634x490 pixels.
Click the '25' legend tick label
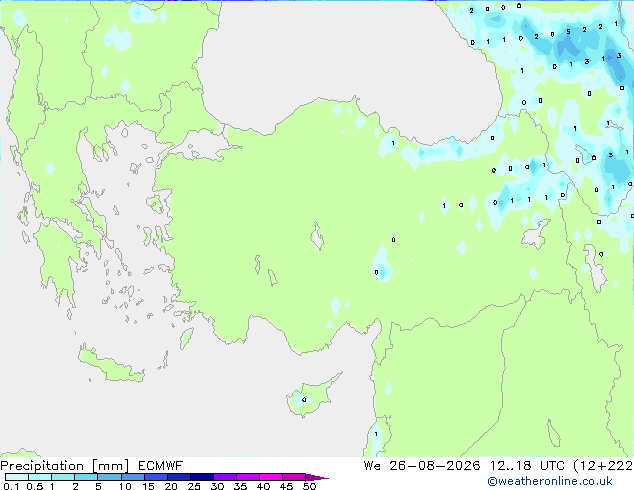click(194, 486)
